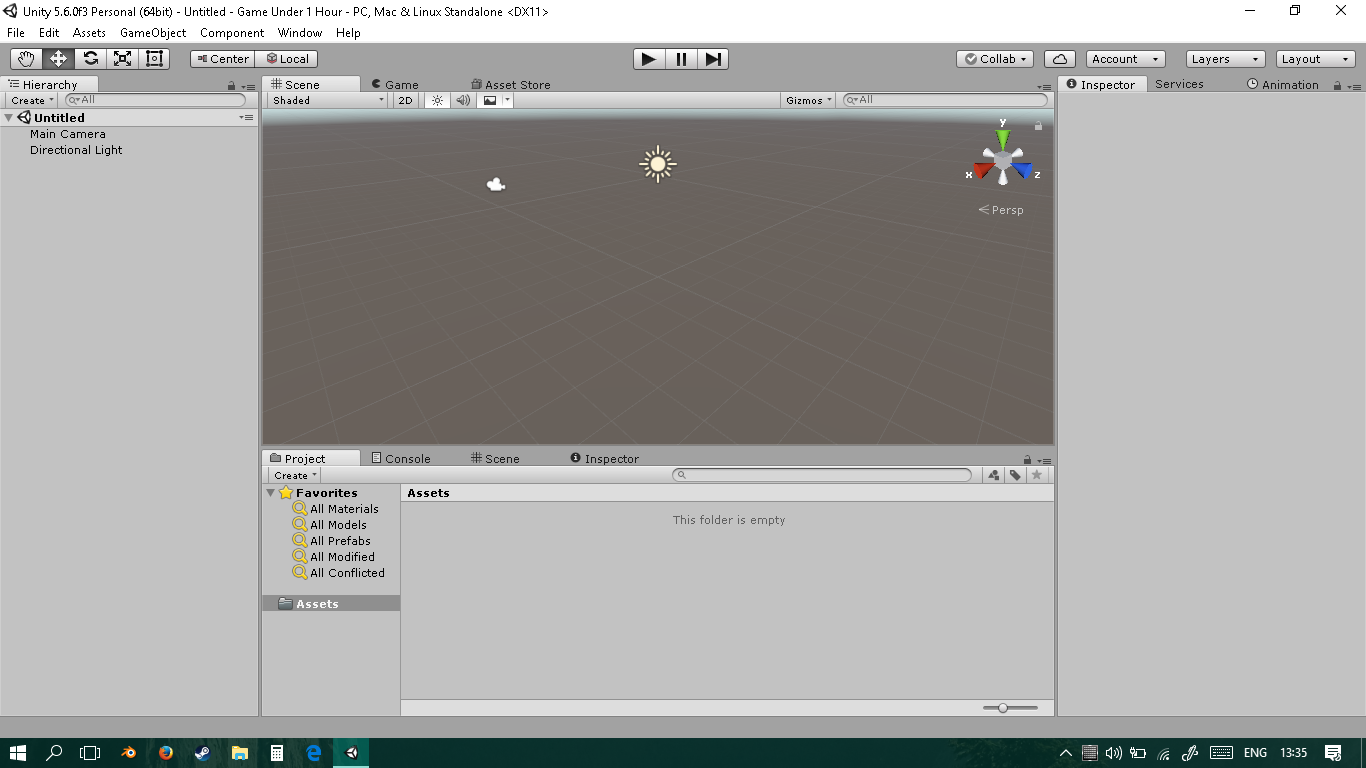This screenshot has height=768, width=1366.
Task: Open the GameObject menu
Action: pos(152,32)
